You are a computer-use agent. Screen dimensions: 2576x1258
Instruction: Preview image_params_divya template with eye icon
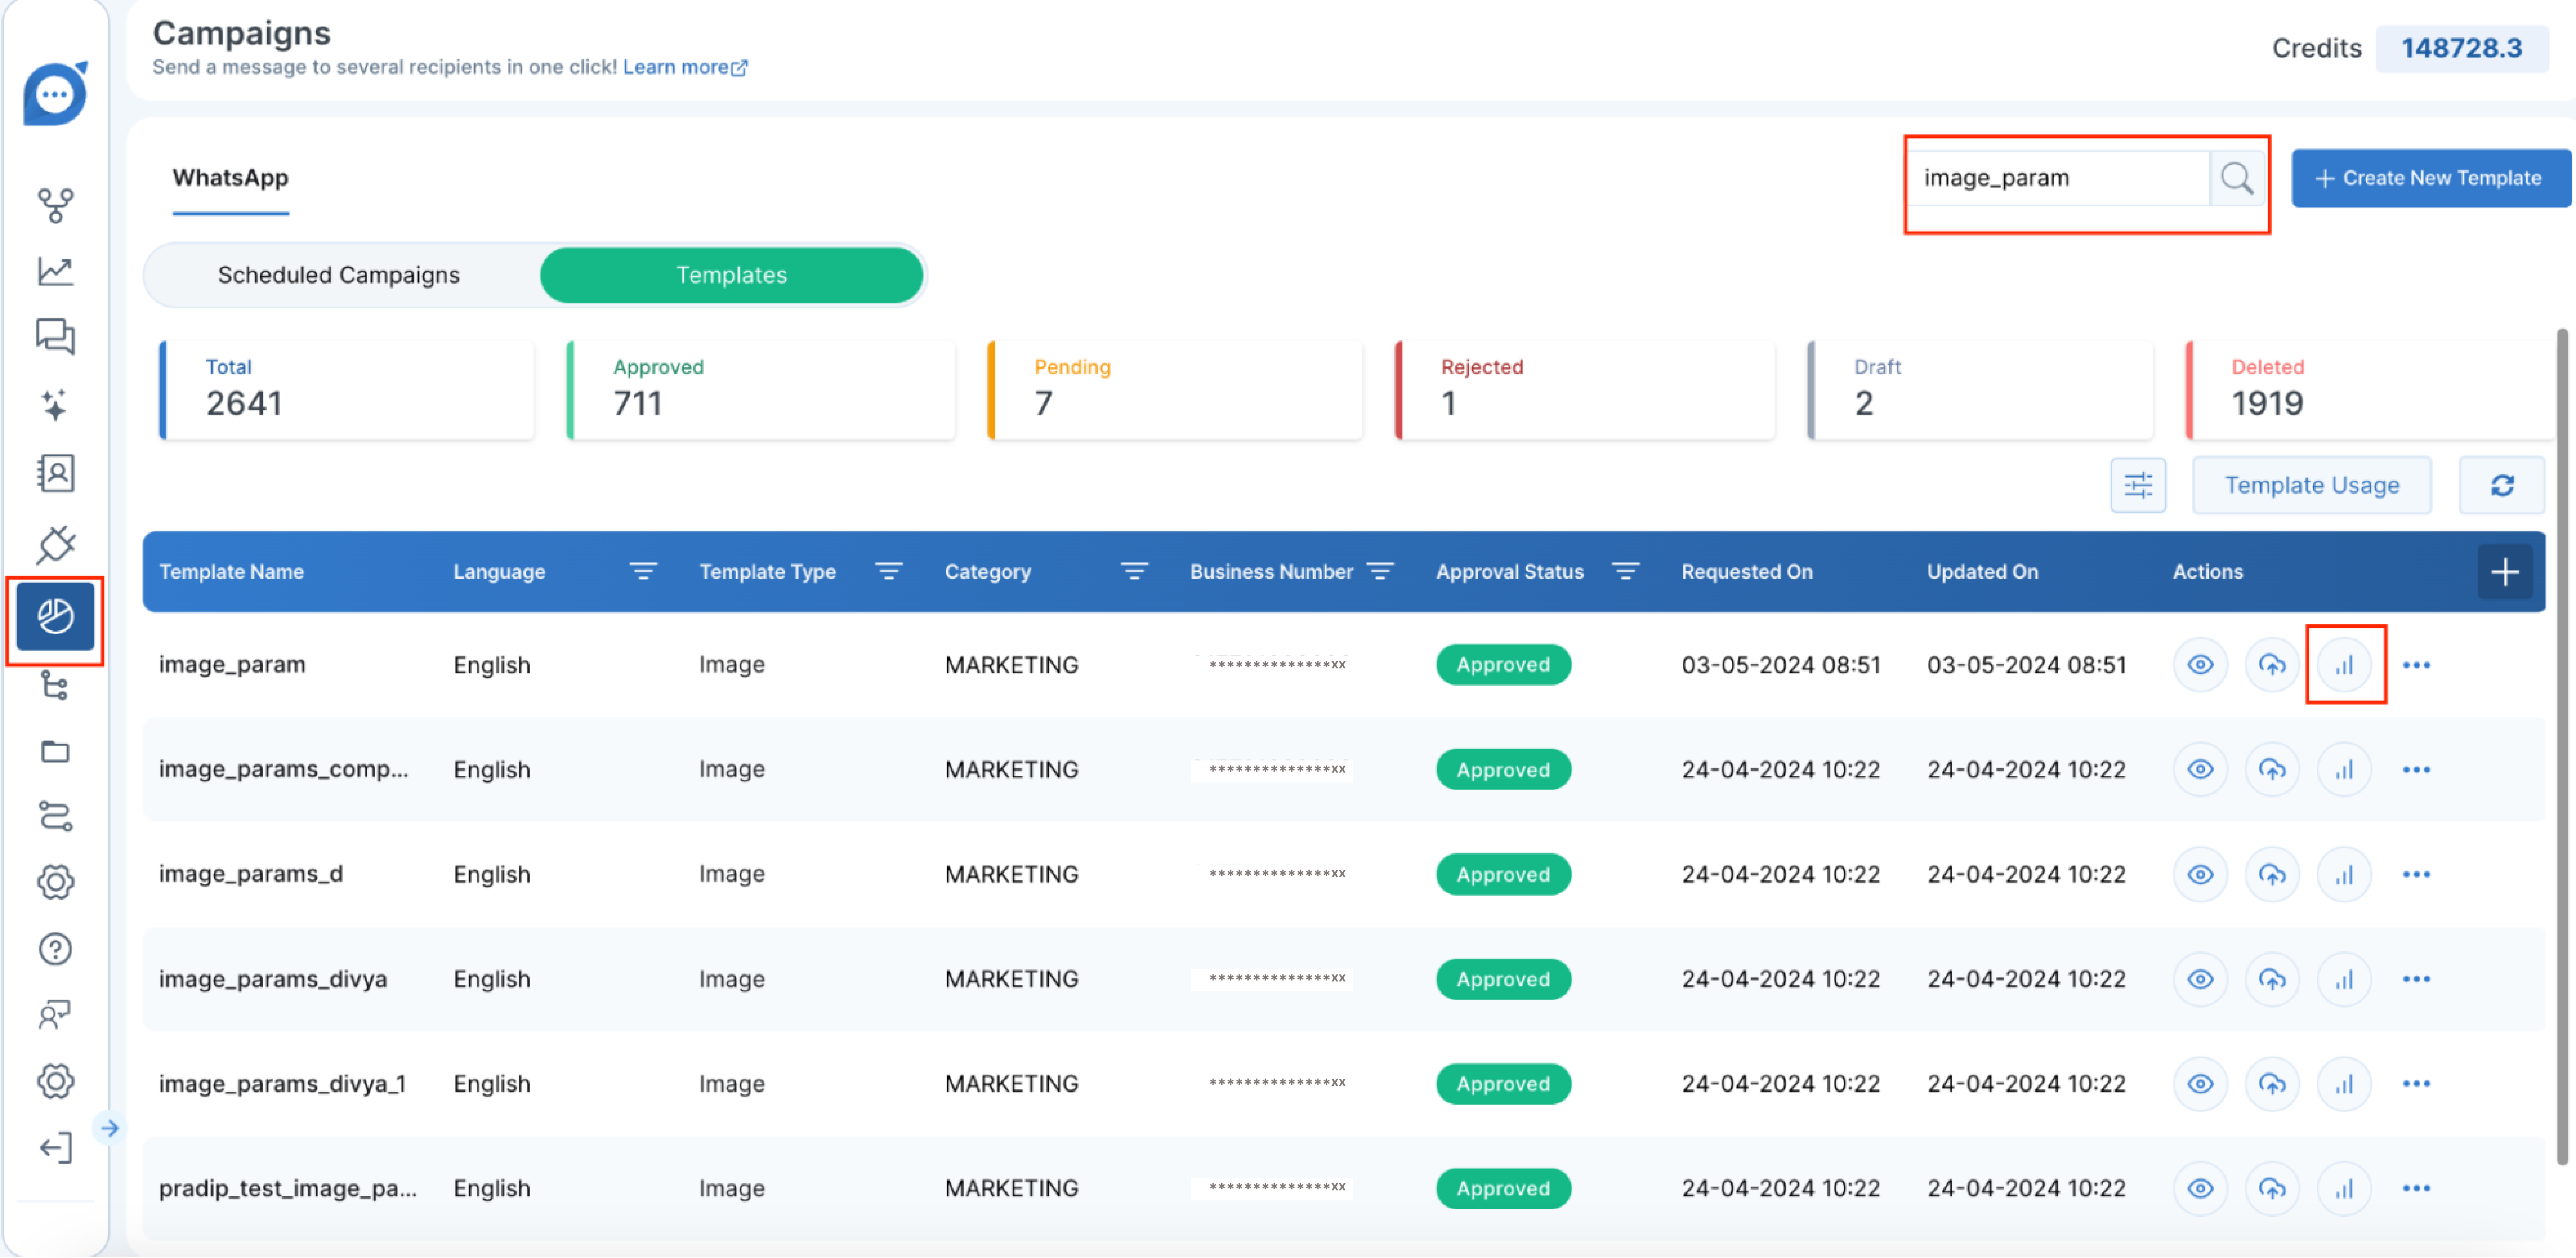pyautogui.click(x=2200, y=980)
